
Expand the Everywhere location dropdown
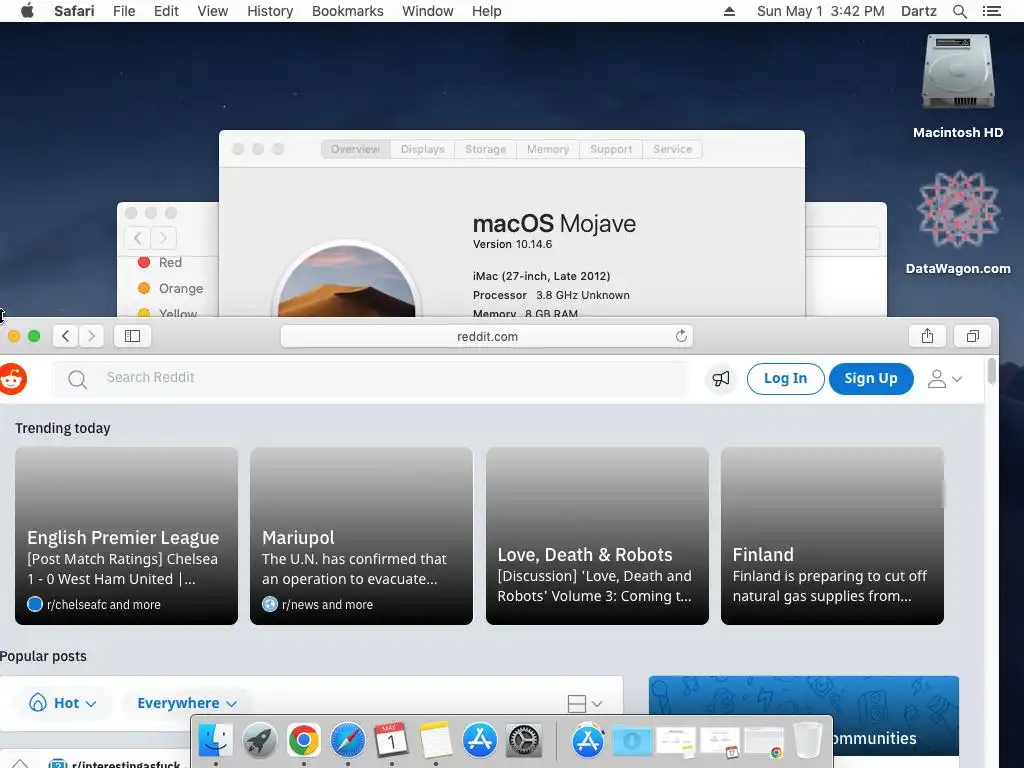tap(187, 703)
